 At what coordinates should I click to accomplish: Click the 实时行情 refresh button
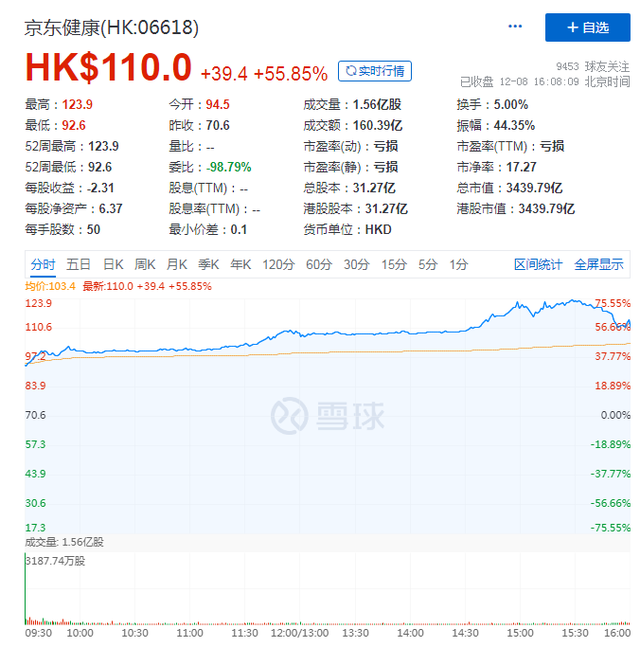point(375,71)
